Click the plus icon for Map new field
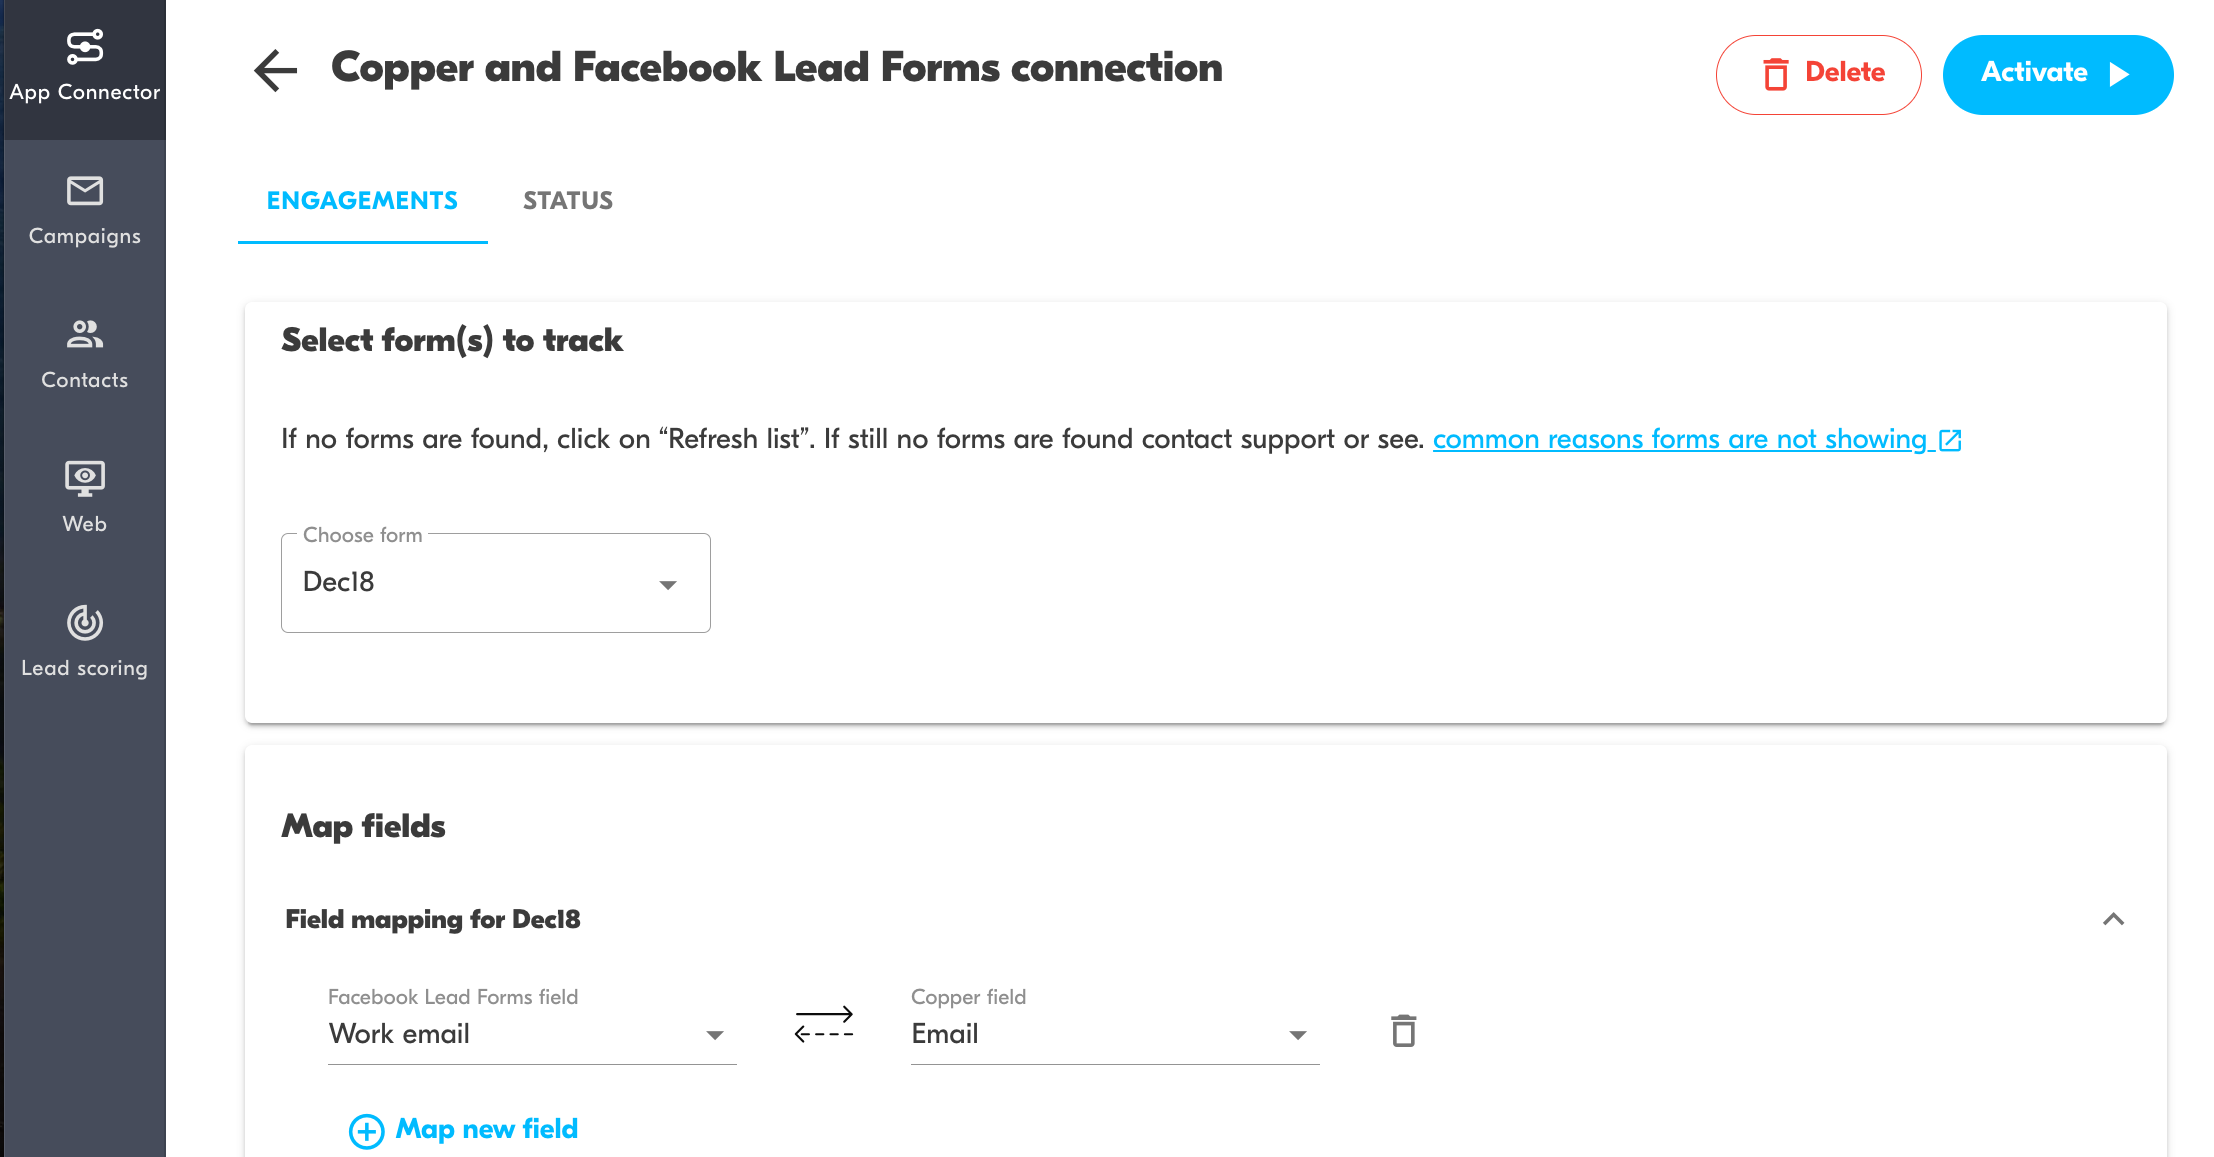Image resolution: width=2214 pixels, height=1157 pixels. (x=366, y=1131)
